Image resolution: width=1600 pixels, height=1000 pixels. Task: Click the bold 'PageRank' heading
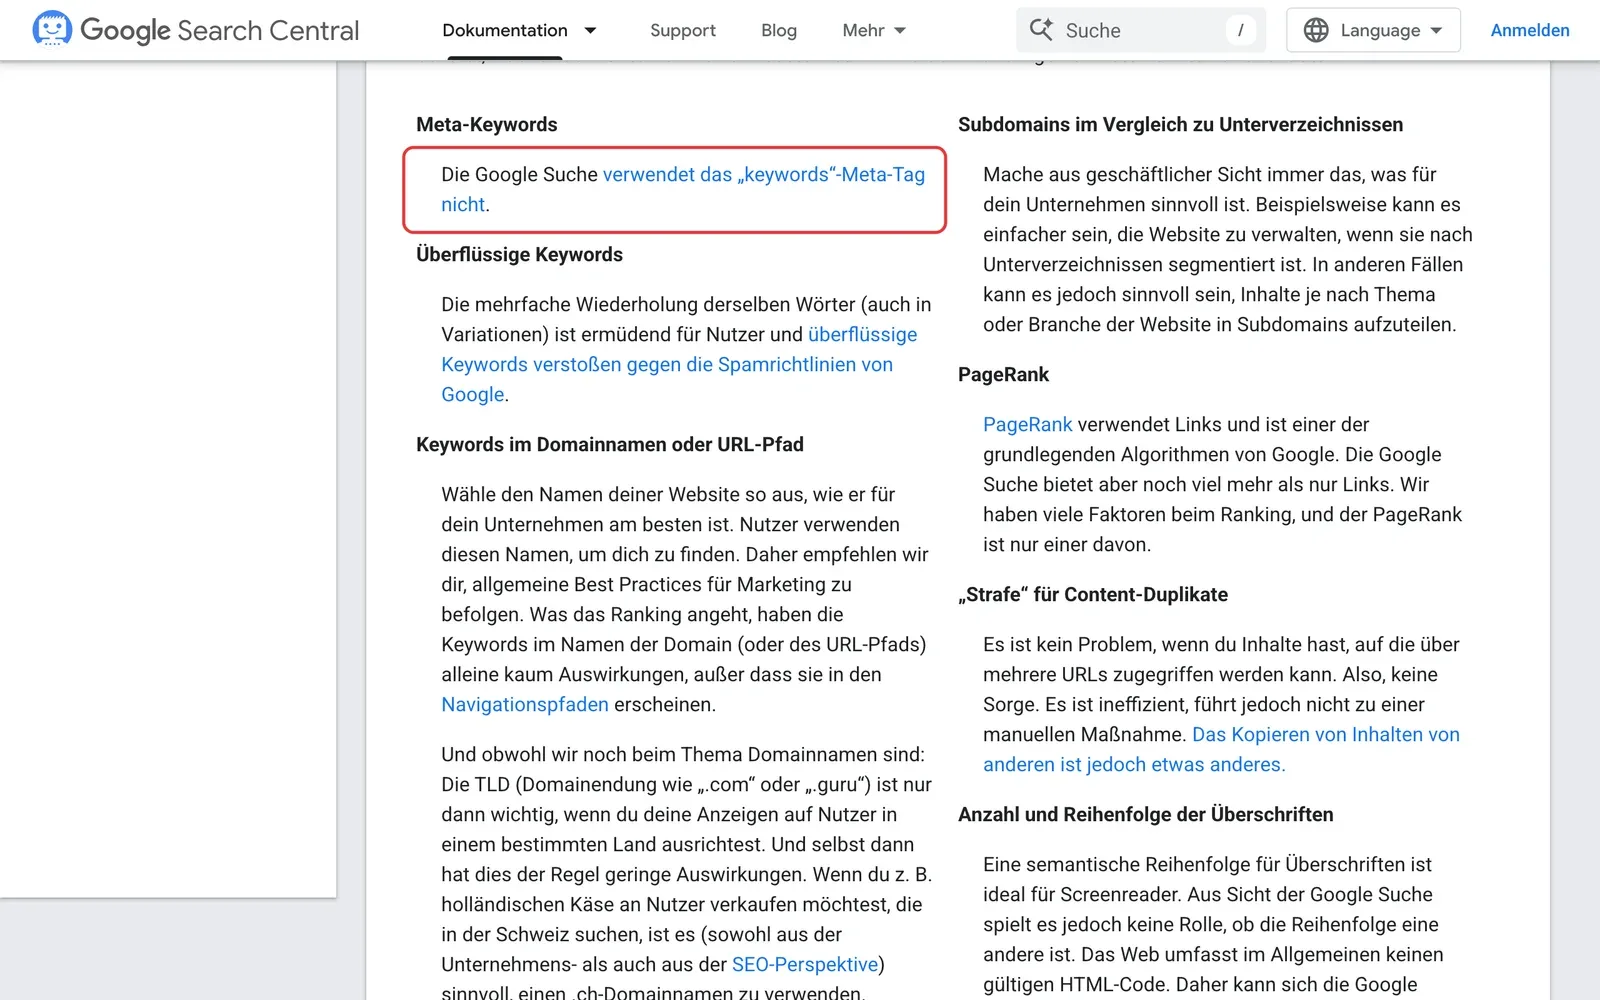(1003, 374)
